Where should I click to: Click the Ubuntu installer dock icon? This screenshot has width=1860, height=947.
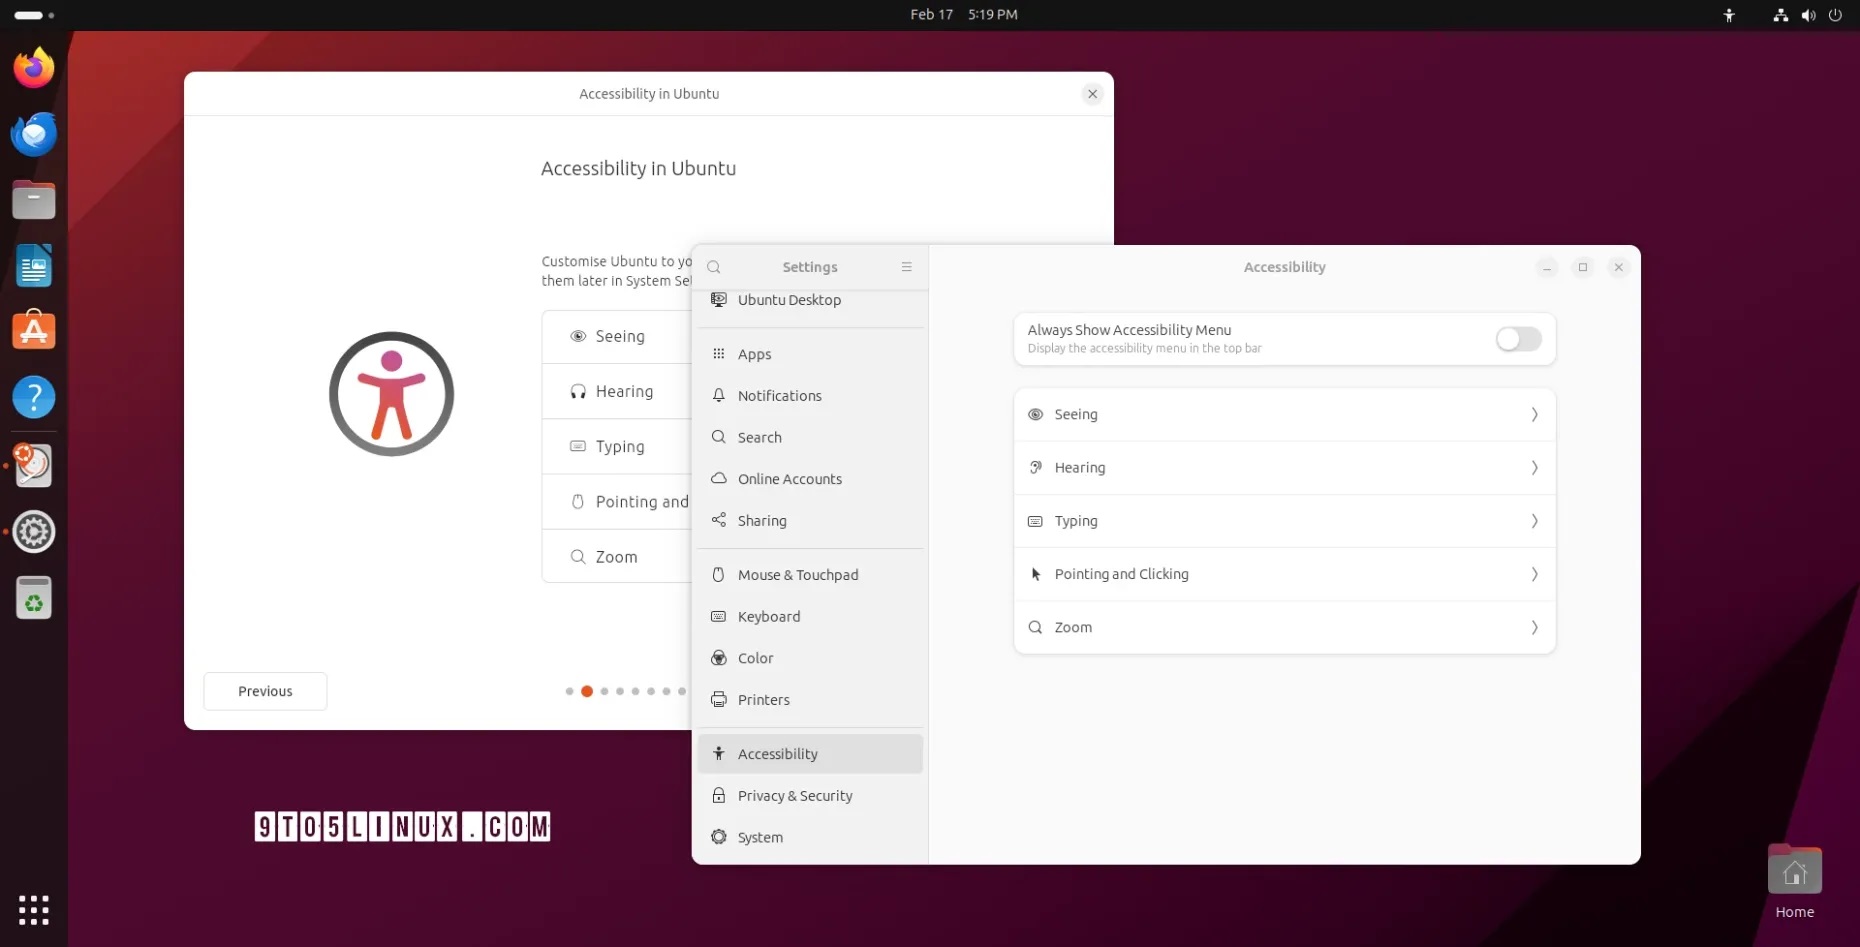coord(34,465)
